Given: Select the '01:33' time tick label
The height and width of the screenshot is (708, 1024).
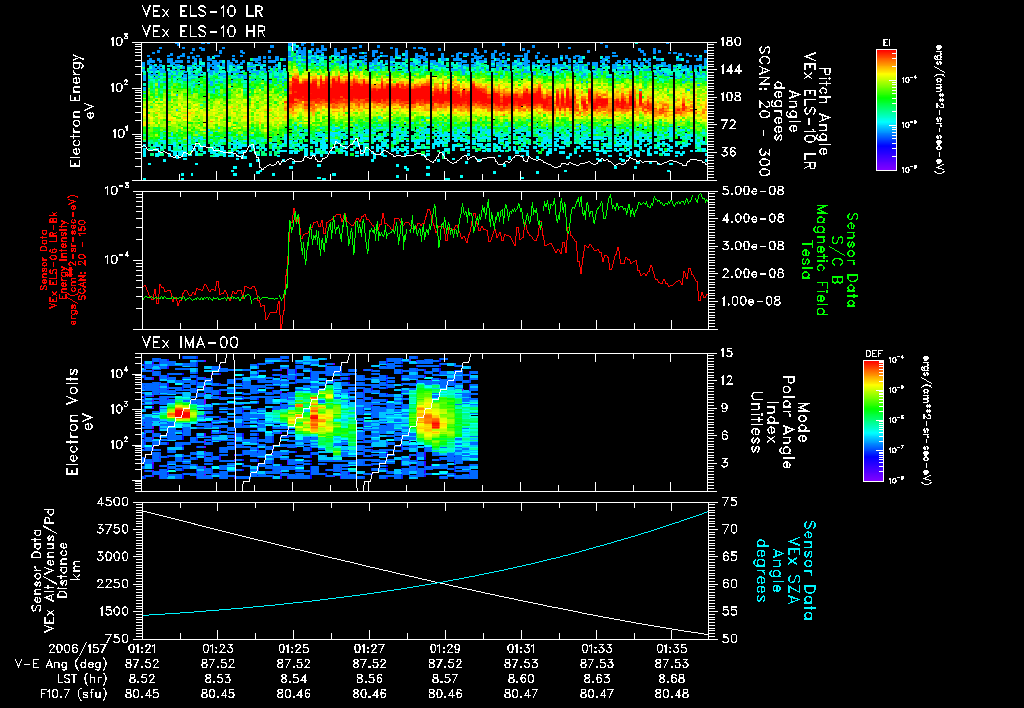Looking at the screenshot, I should tap(596, 649).
